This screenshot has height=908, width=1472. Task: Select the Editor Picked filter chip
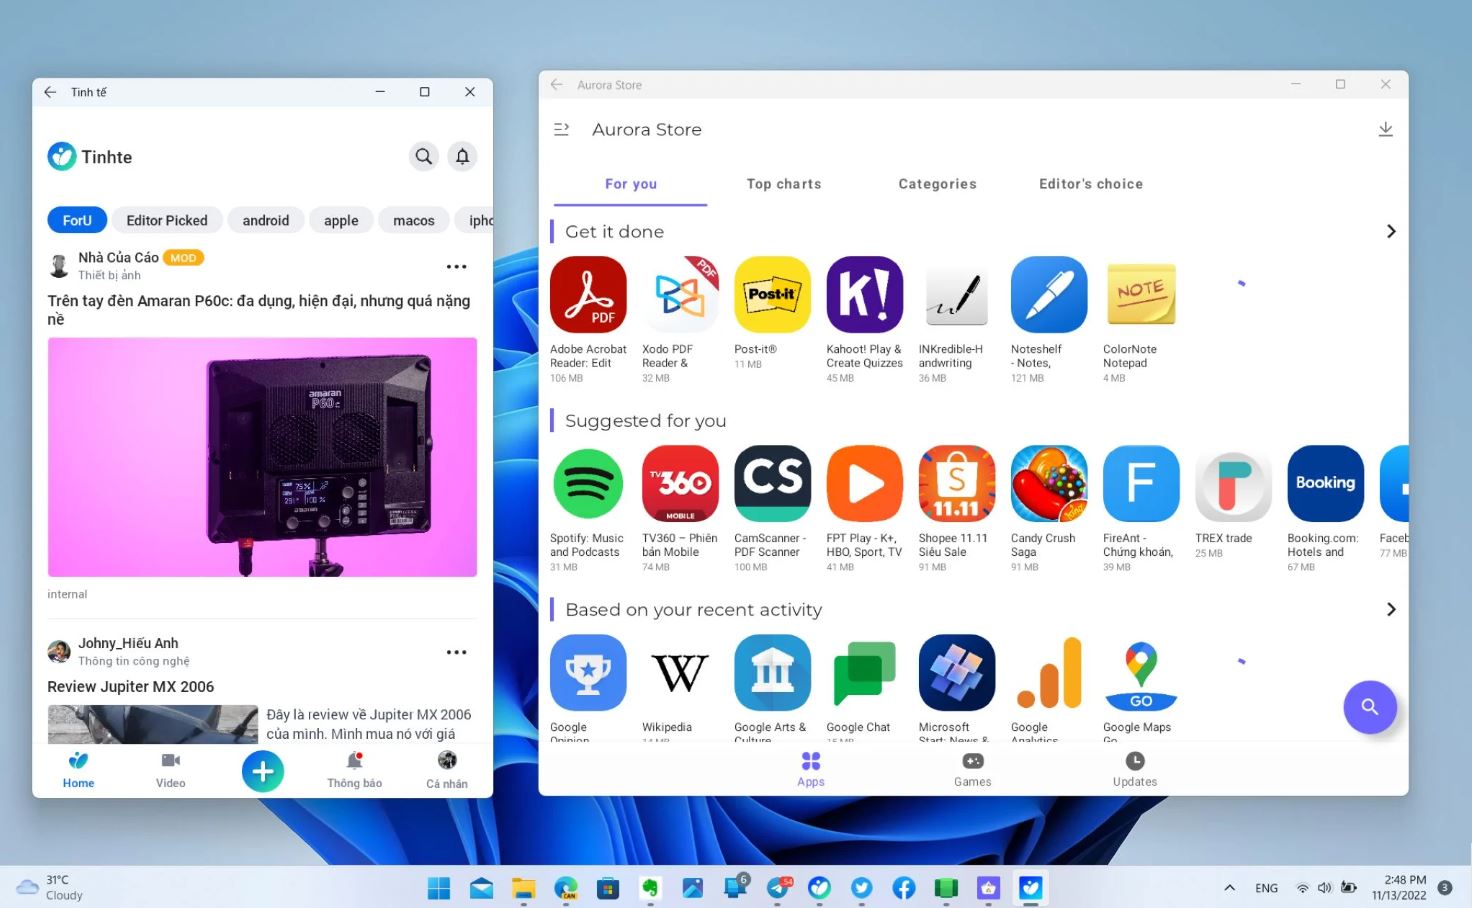(x=167, y=220)
